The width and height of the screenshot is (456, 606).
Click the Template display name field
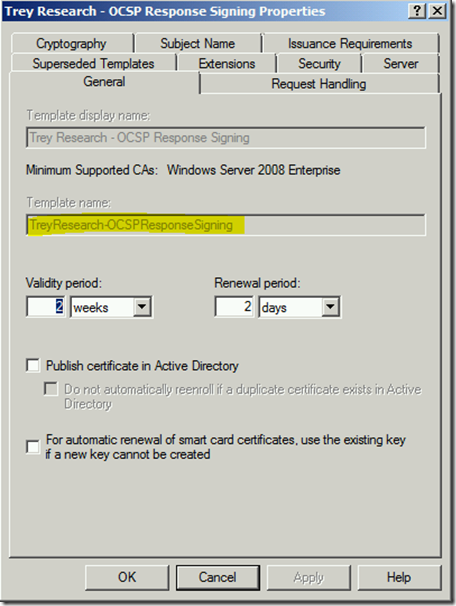[x=226, y=138]
